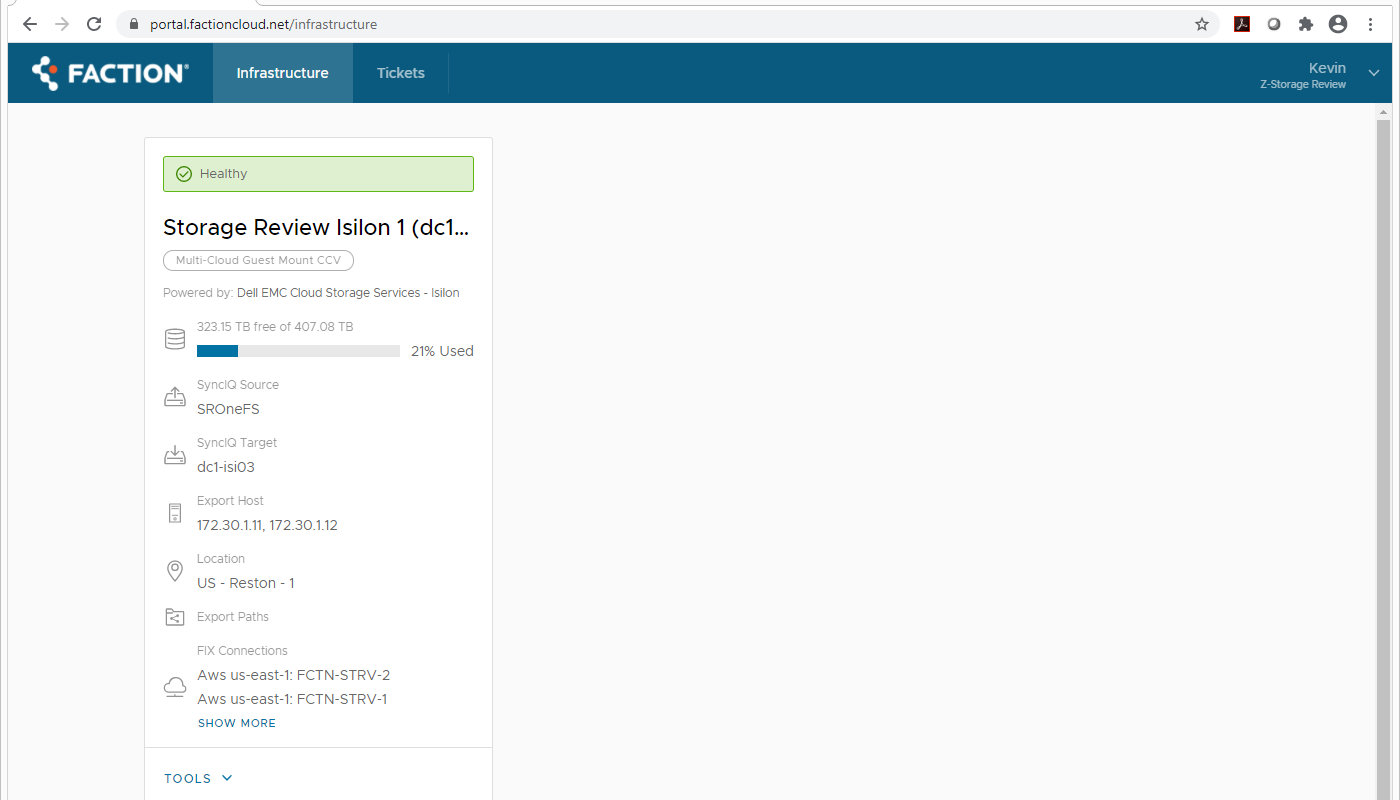Image resolution: width=1400 pixels, height=800 pixels.
Task: Click the 21% Used label
Action: point(442,351)
